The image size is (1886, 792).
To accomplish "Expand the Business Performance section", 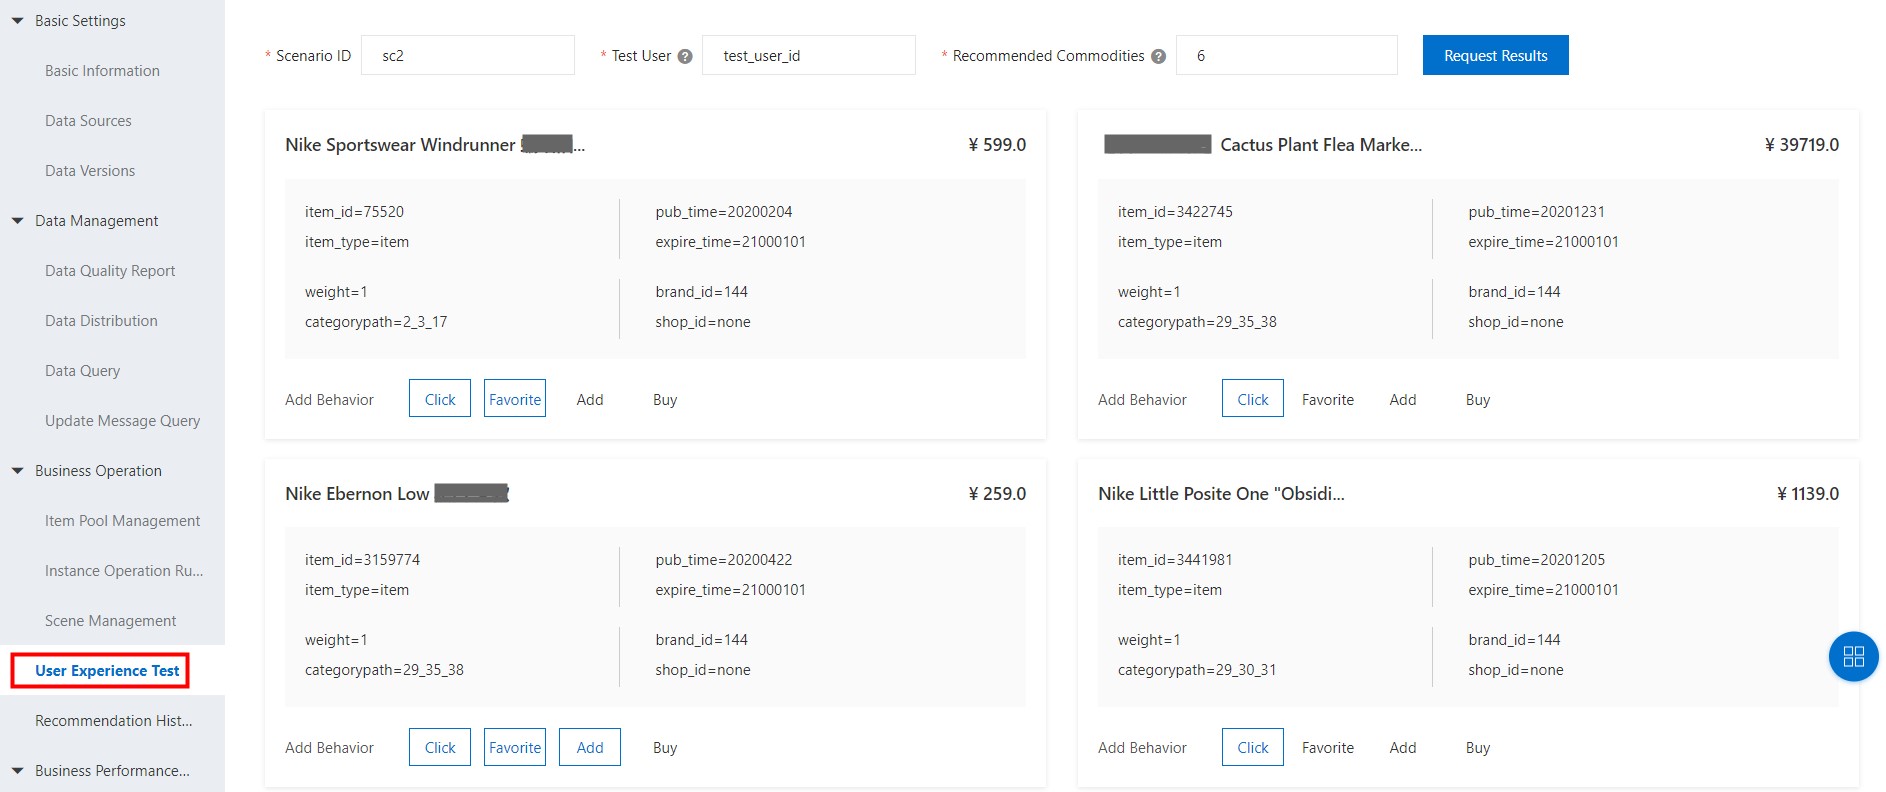I will (x=17, y=771).
